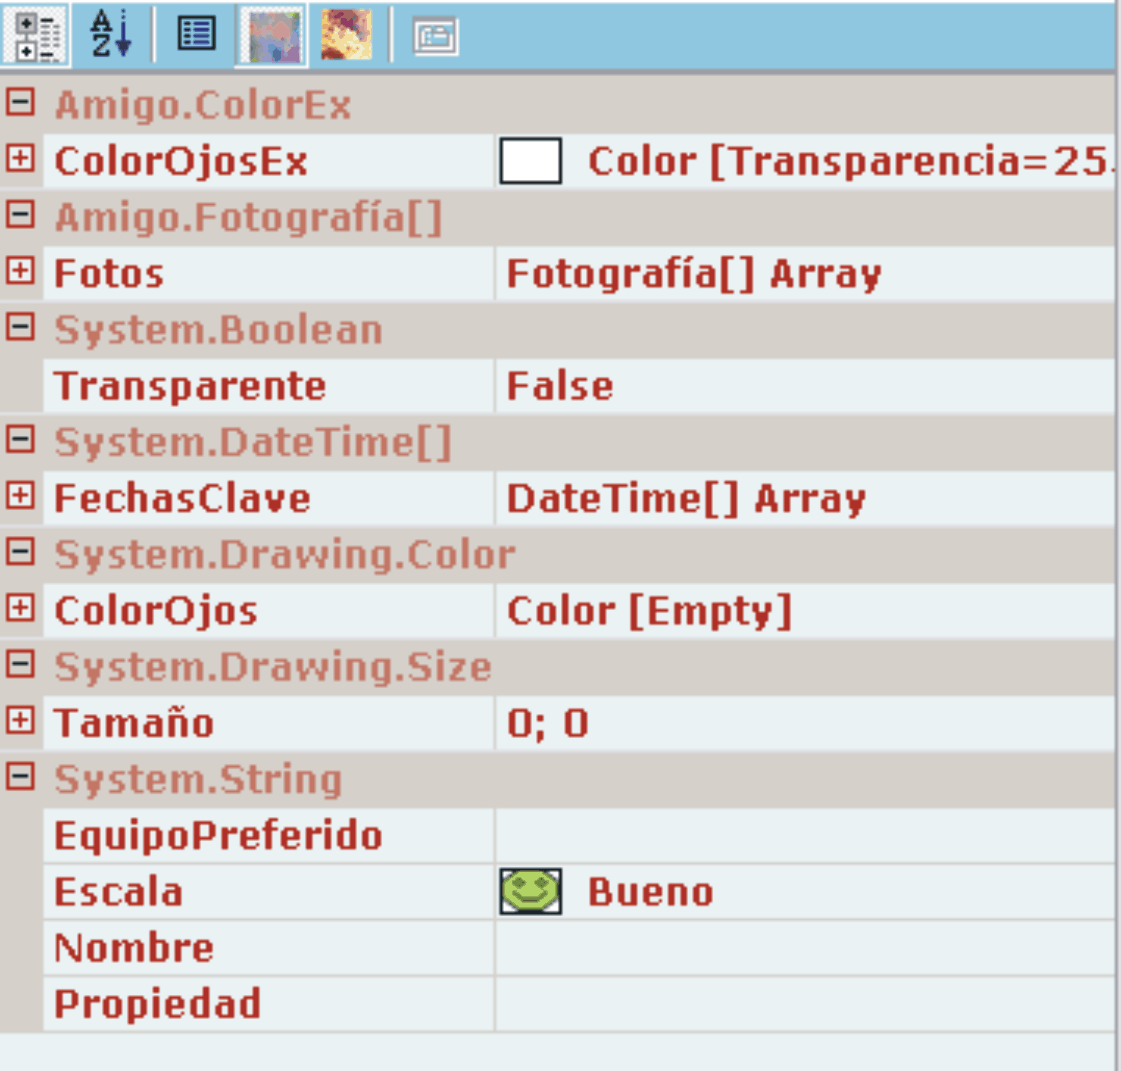This screenshot has width=1121, height=1071.
Task: Collapse the System.String category
Action: tap(20, 776)
